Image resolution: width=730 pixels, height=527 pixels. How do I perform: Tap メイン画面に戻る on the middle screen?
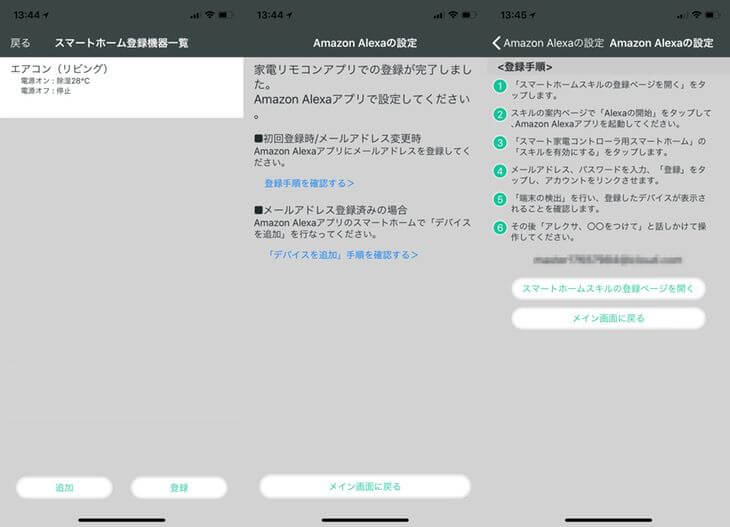[x=365, y=486]
